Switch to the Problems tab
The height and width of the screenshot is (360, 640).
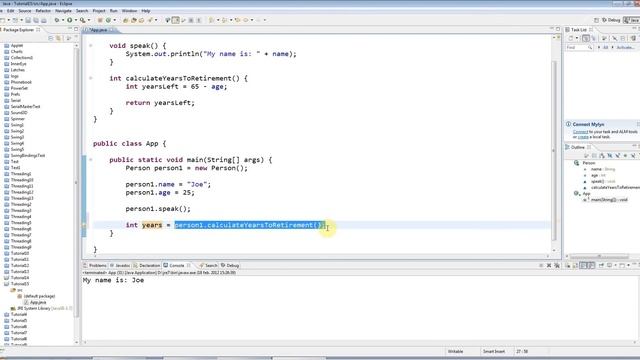pyautogui.click(x=95, y=265)
